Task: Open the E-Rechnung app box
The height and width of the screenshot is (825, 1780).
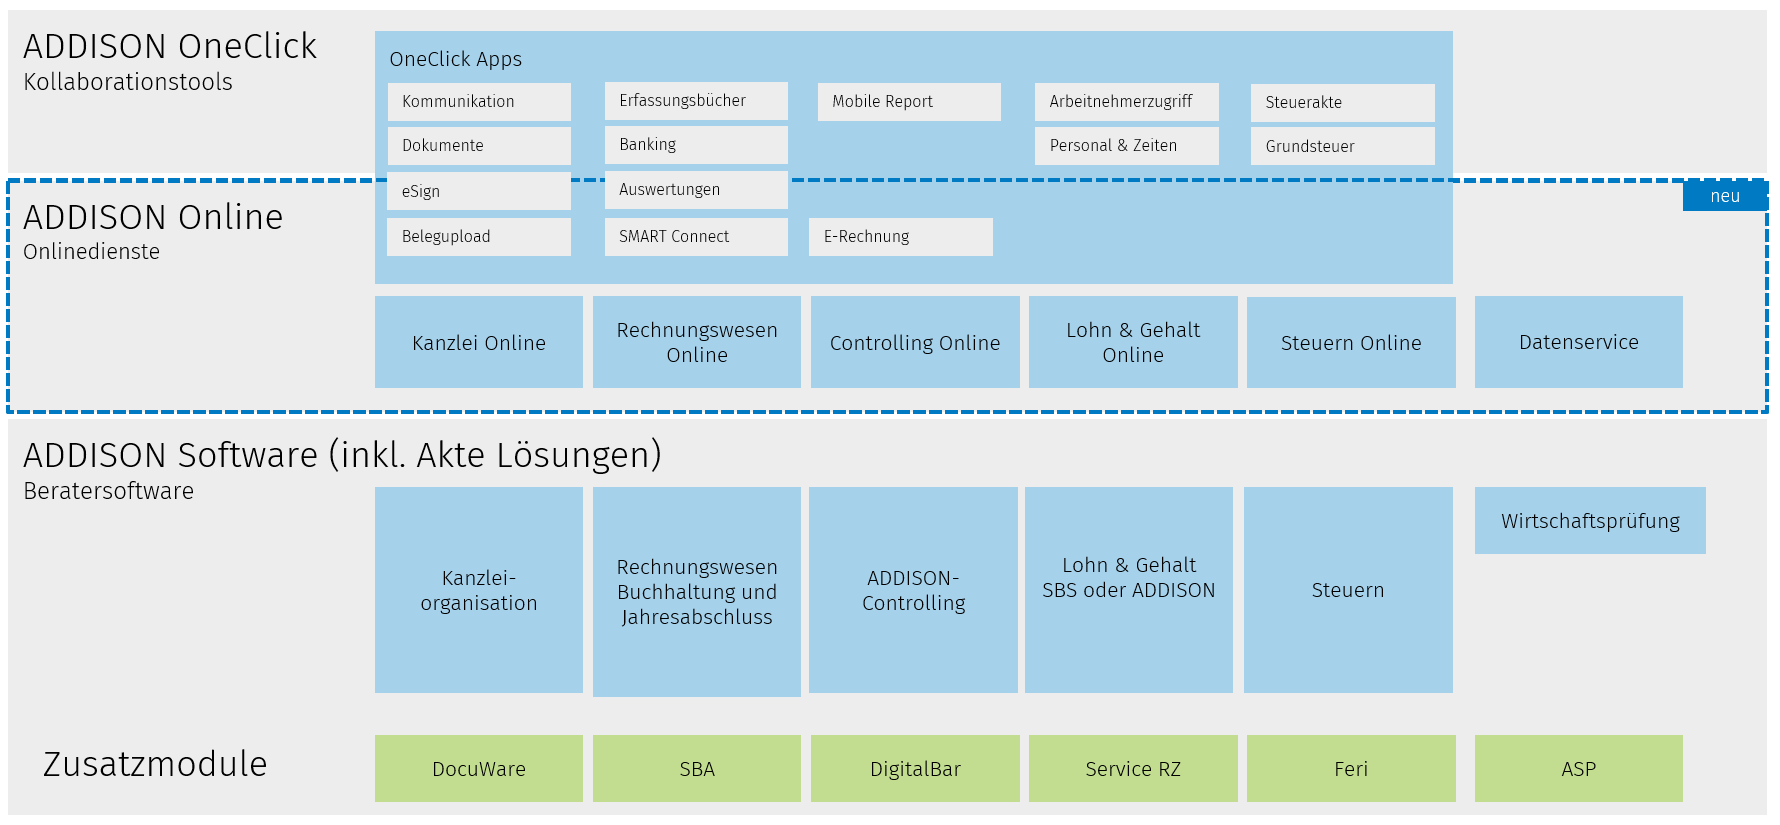Action: [x=901, y=237]
